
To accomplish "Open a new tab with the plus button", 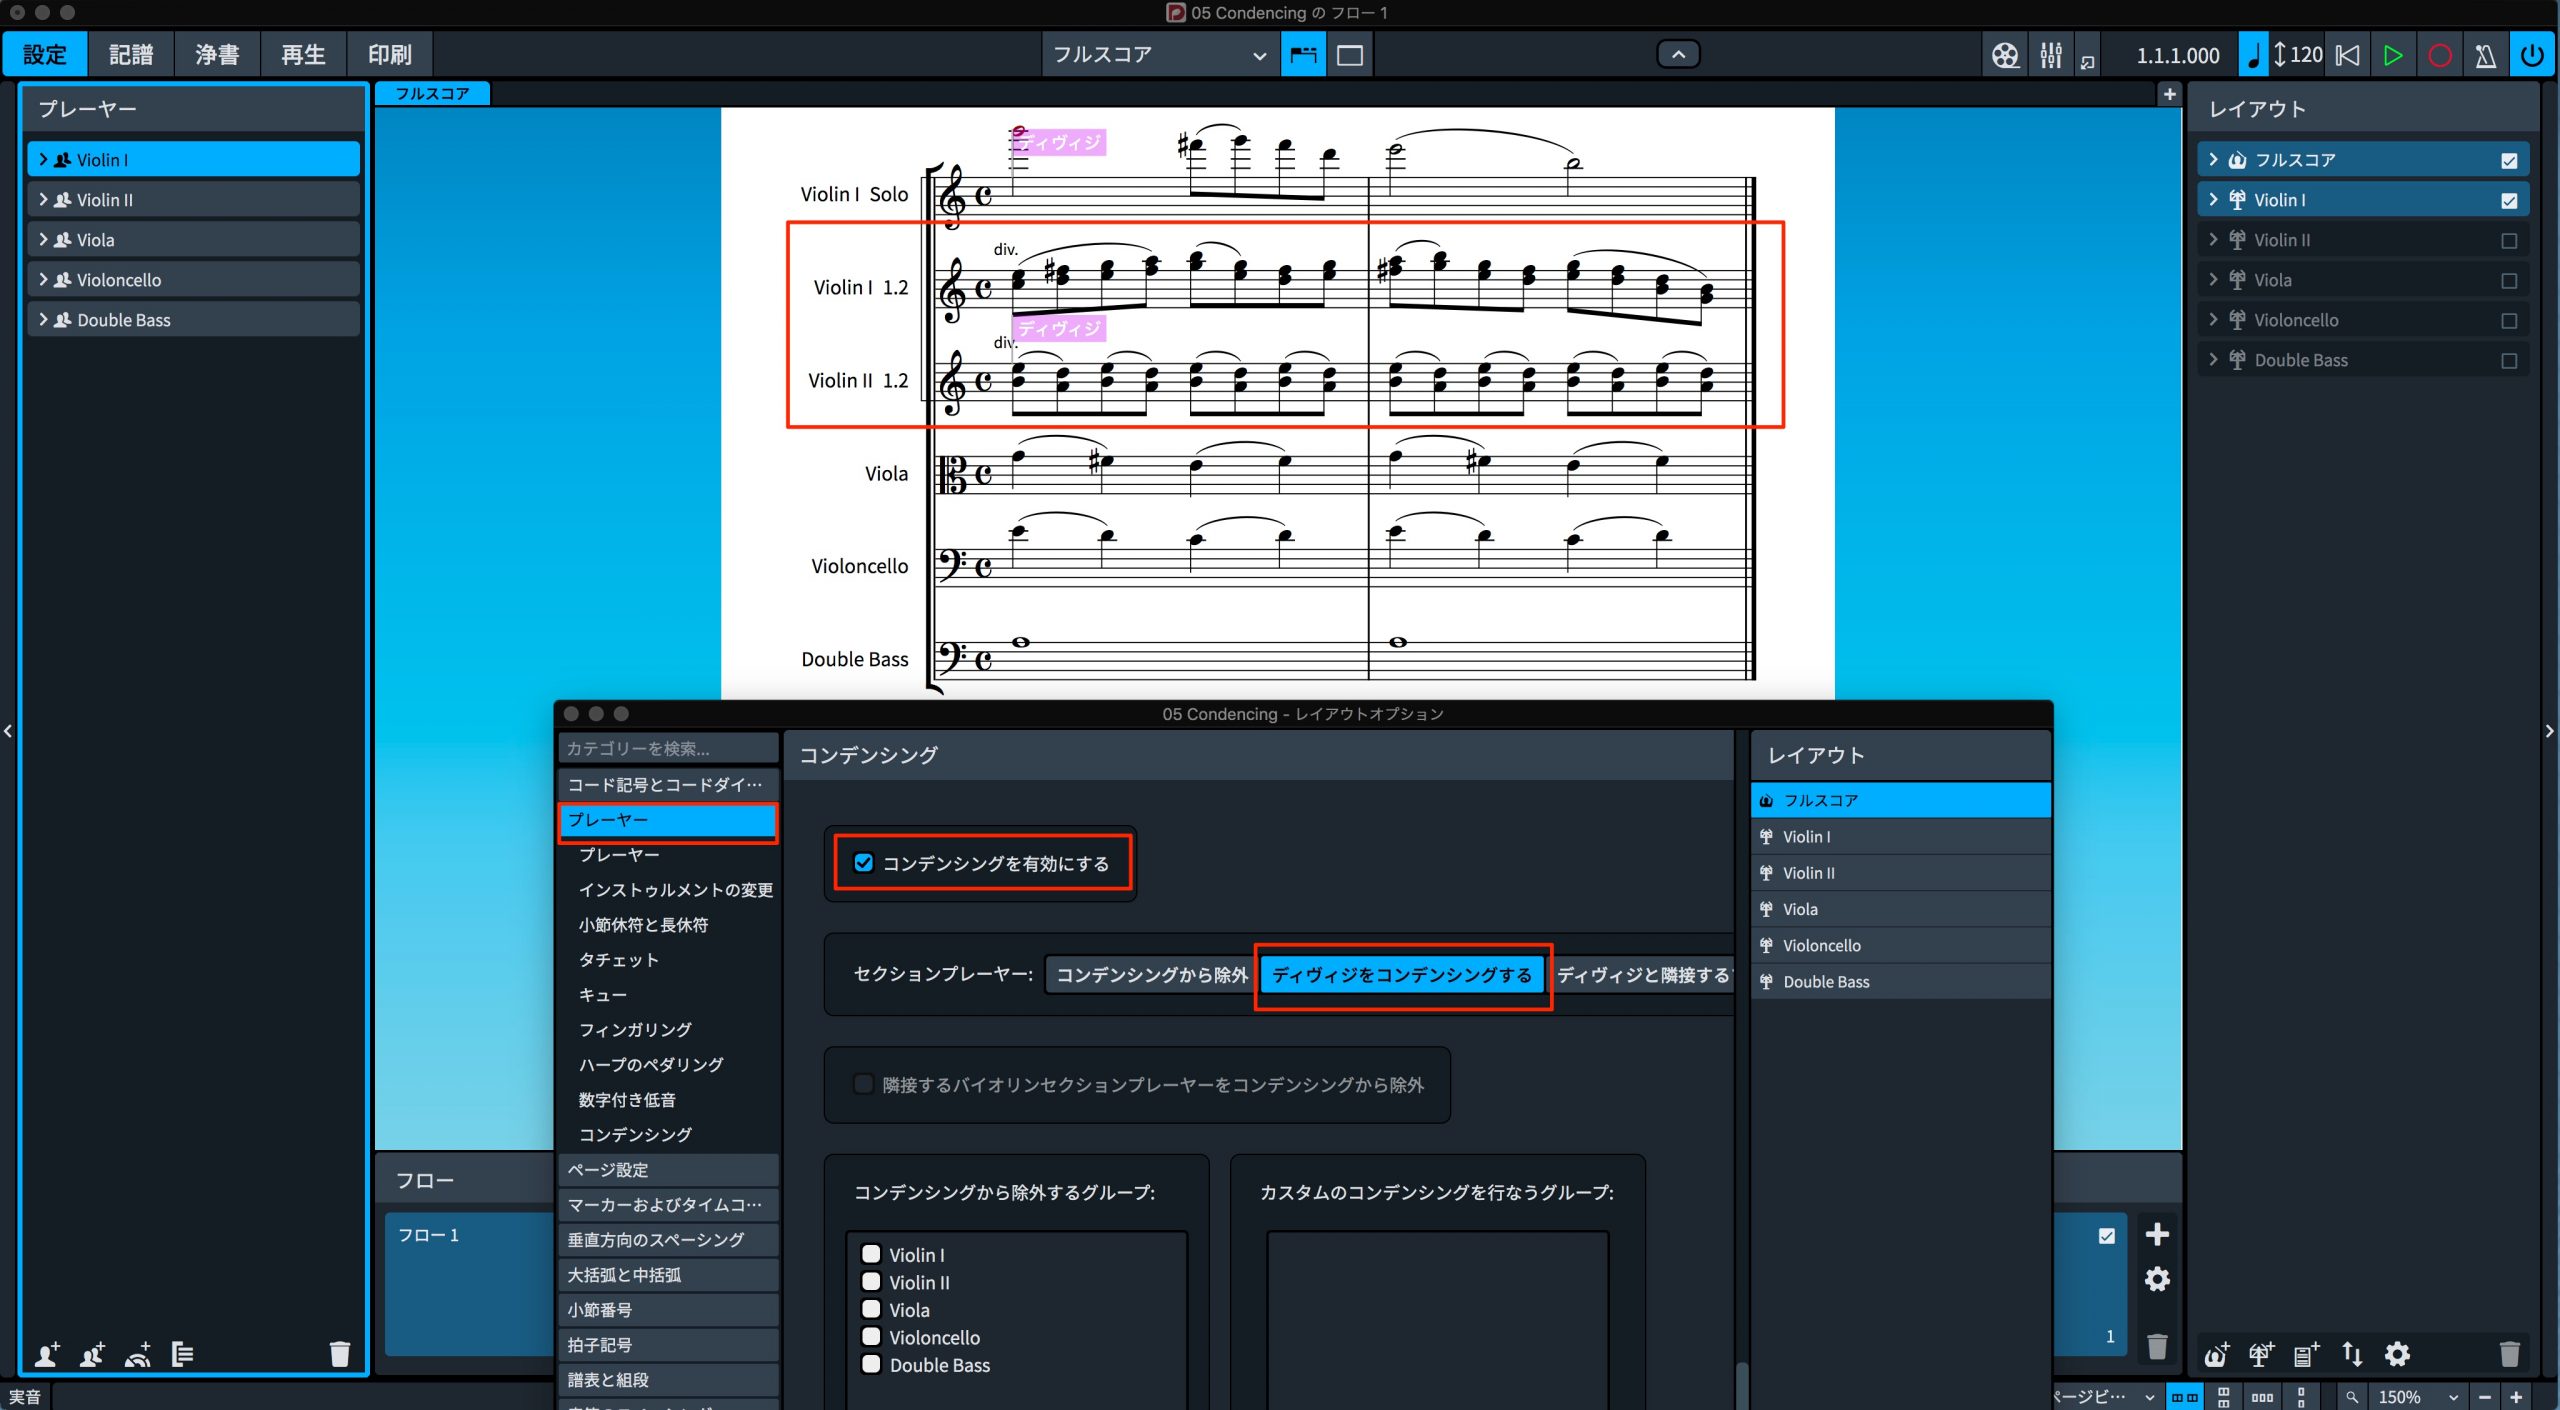I will pyautogui.click(x=2169, y=94).
